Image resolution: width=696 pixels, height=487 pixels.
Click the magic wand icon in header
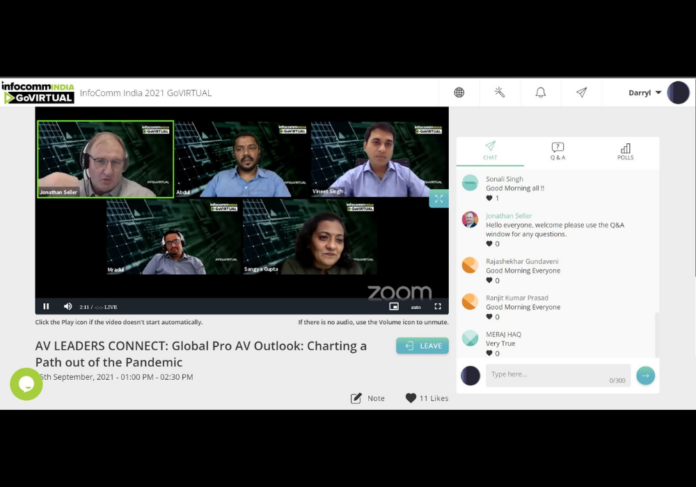pyautogui.click(x=500, y=92)
